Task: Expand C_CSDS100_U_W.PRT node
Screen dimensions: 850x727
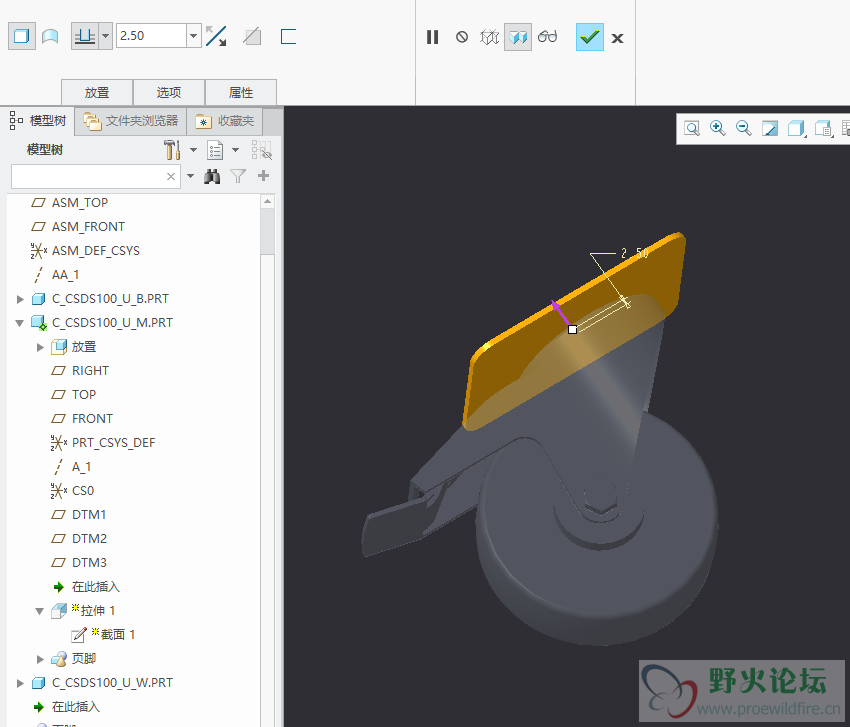Action: (x=20, y=683)
